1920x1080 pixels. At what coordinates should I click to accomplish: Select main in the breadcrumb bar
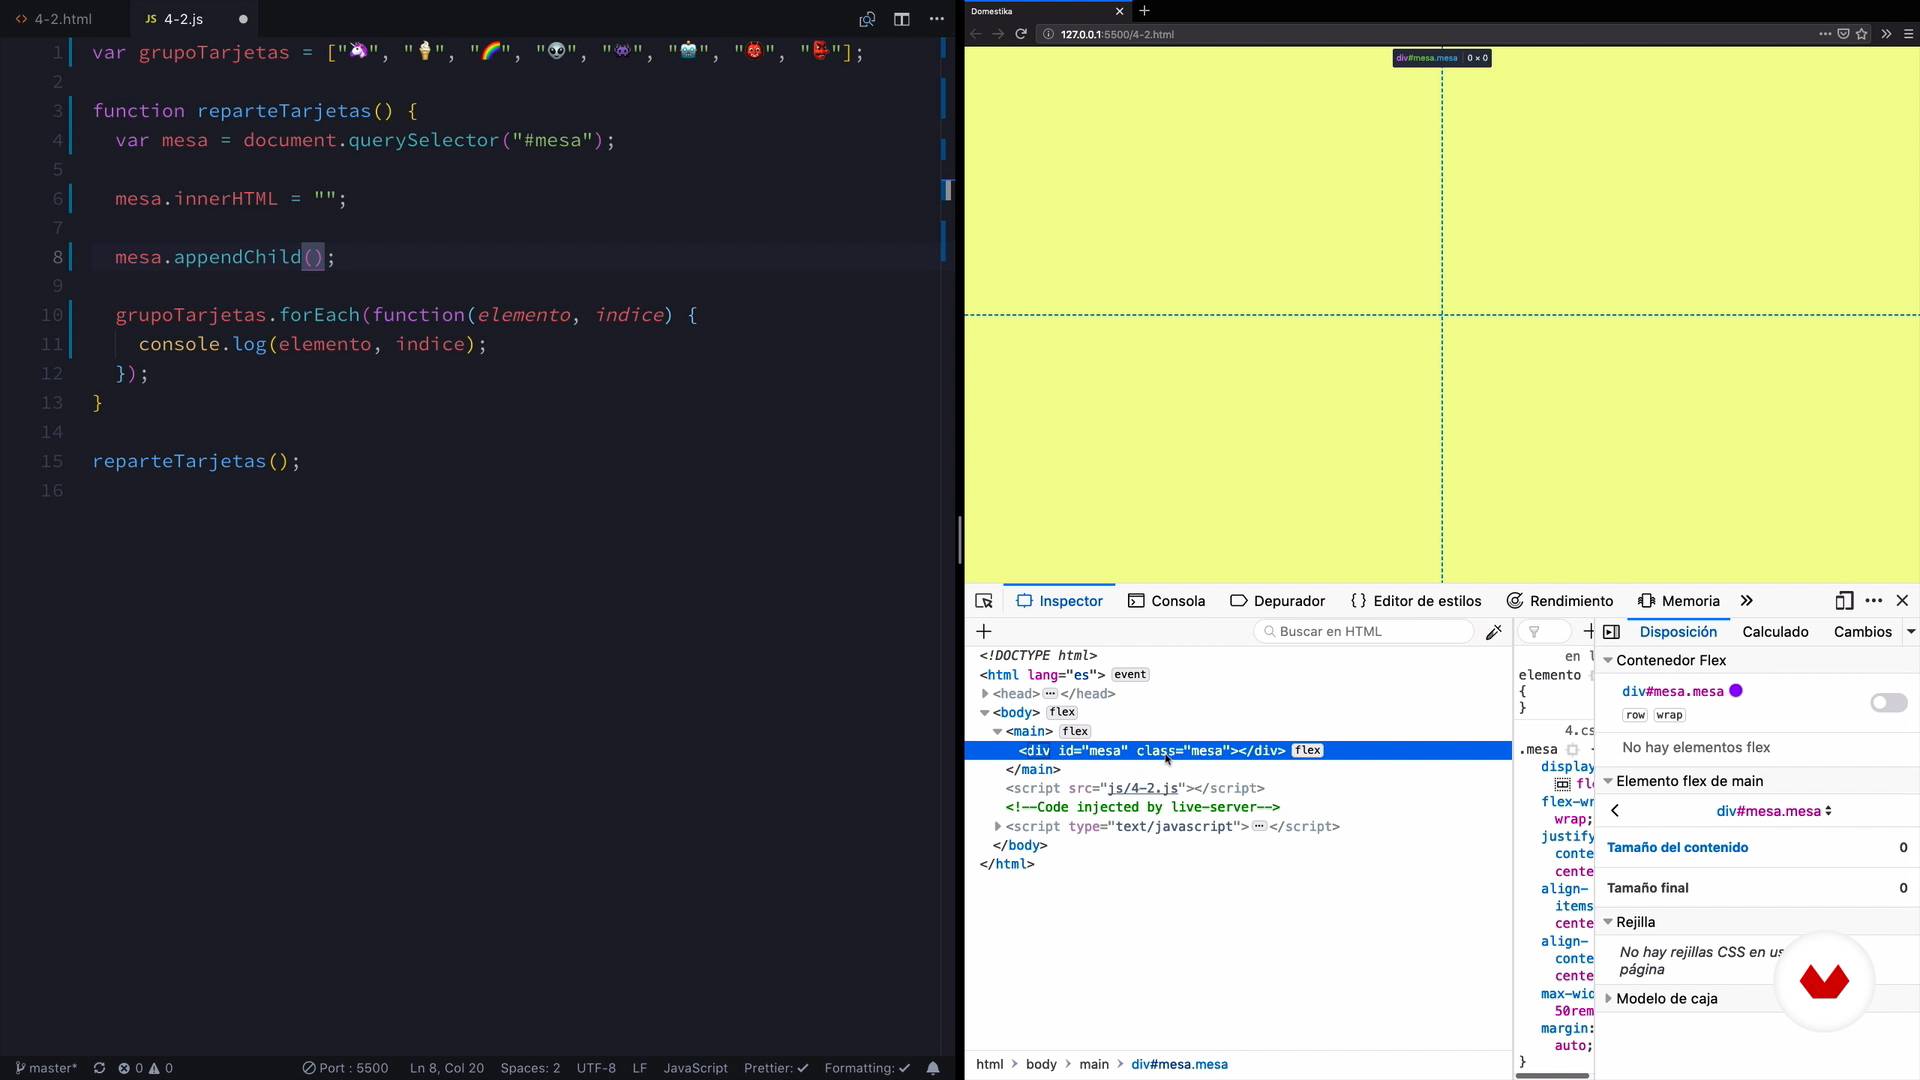point(1094,1065)
